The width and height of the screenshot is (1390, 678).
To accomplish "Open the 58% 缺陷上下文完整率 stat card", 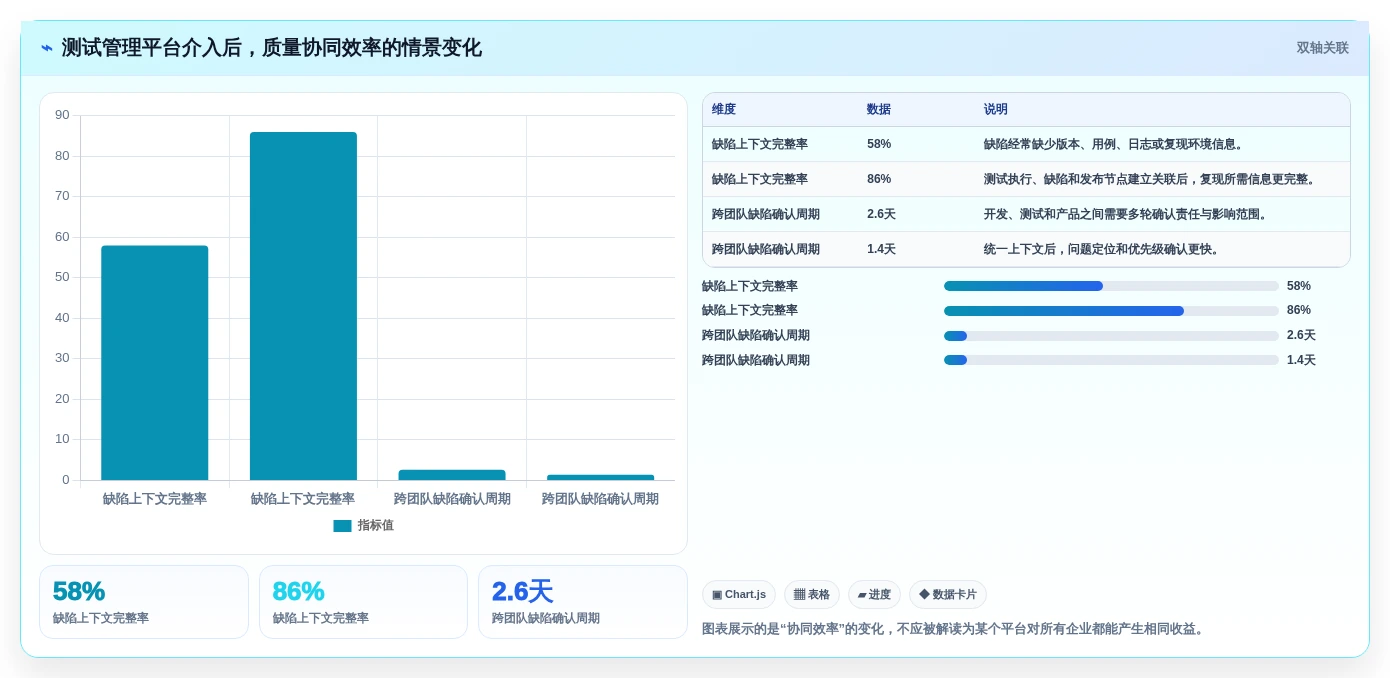I will pyautogui.click(x=144, y=602).
